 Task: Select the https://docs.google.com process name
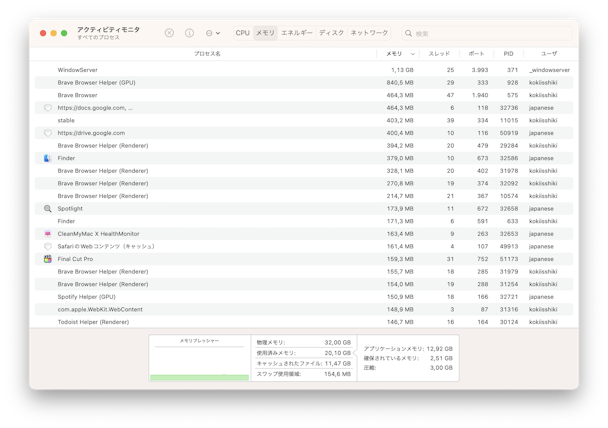pos(95,108)
